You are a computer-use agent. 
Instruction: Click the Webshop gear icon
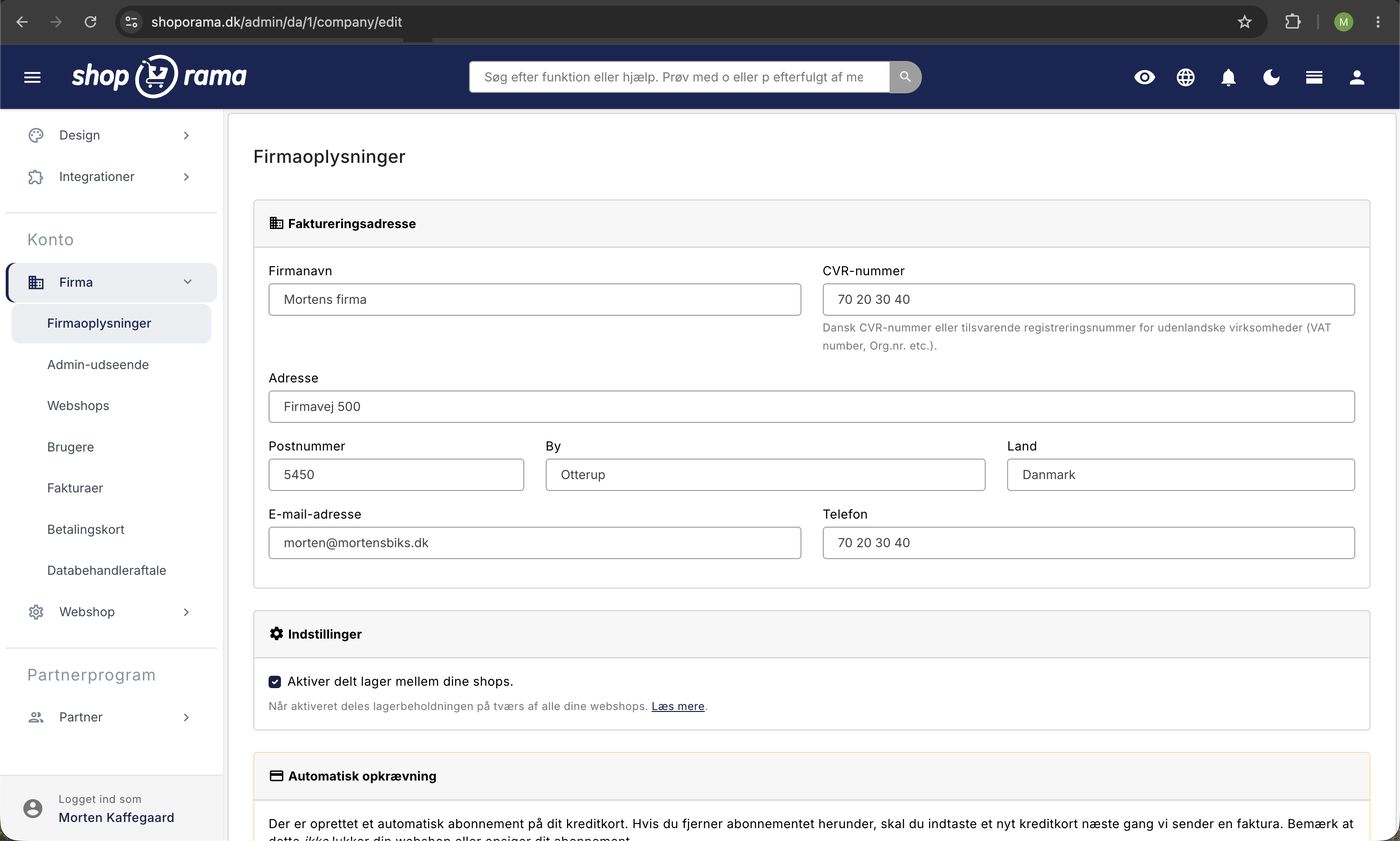pos(36,612)
